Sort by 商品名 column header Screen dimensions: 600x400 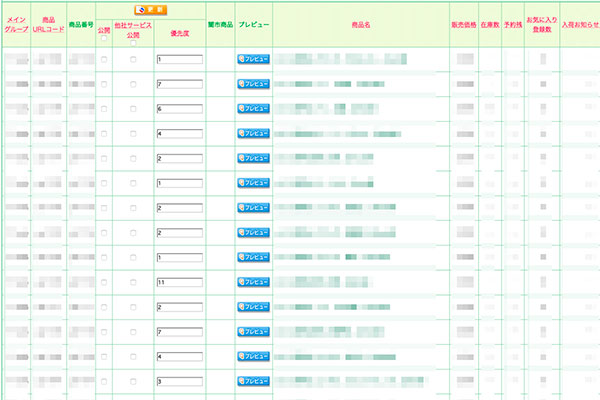point(360,25)
